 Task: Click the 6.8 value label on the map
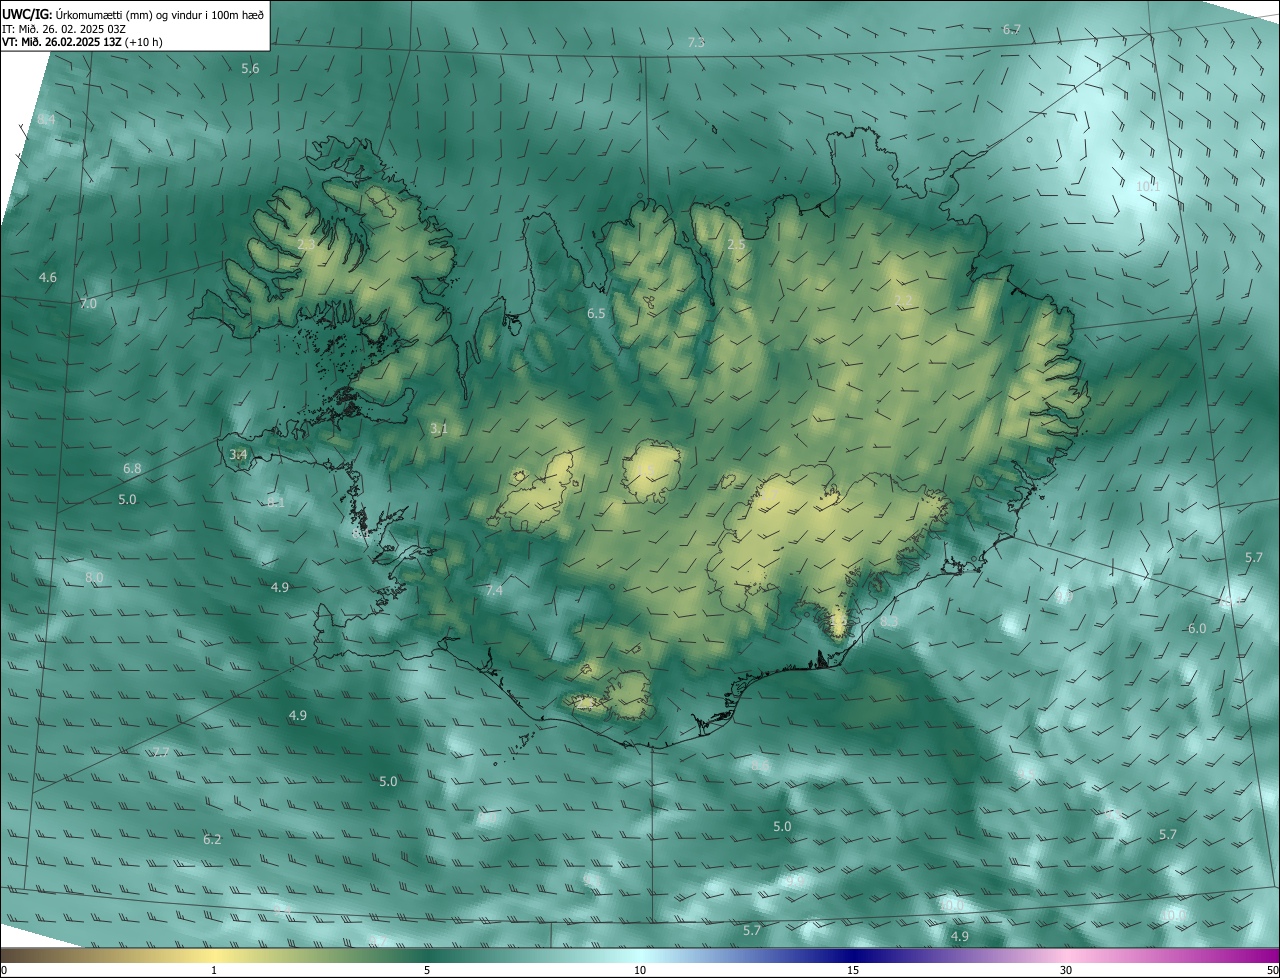[x=132, y=468]
